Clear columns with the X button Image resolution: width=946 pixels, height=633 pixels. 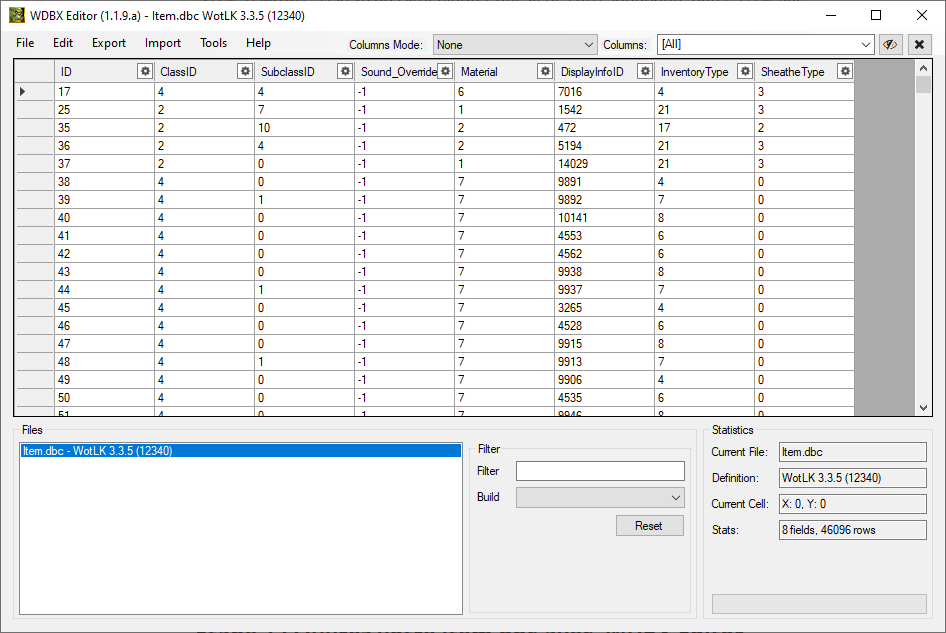tap(919, 45)
